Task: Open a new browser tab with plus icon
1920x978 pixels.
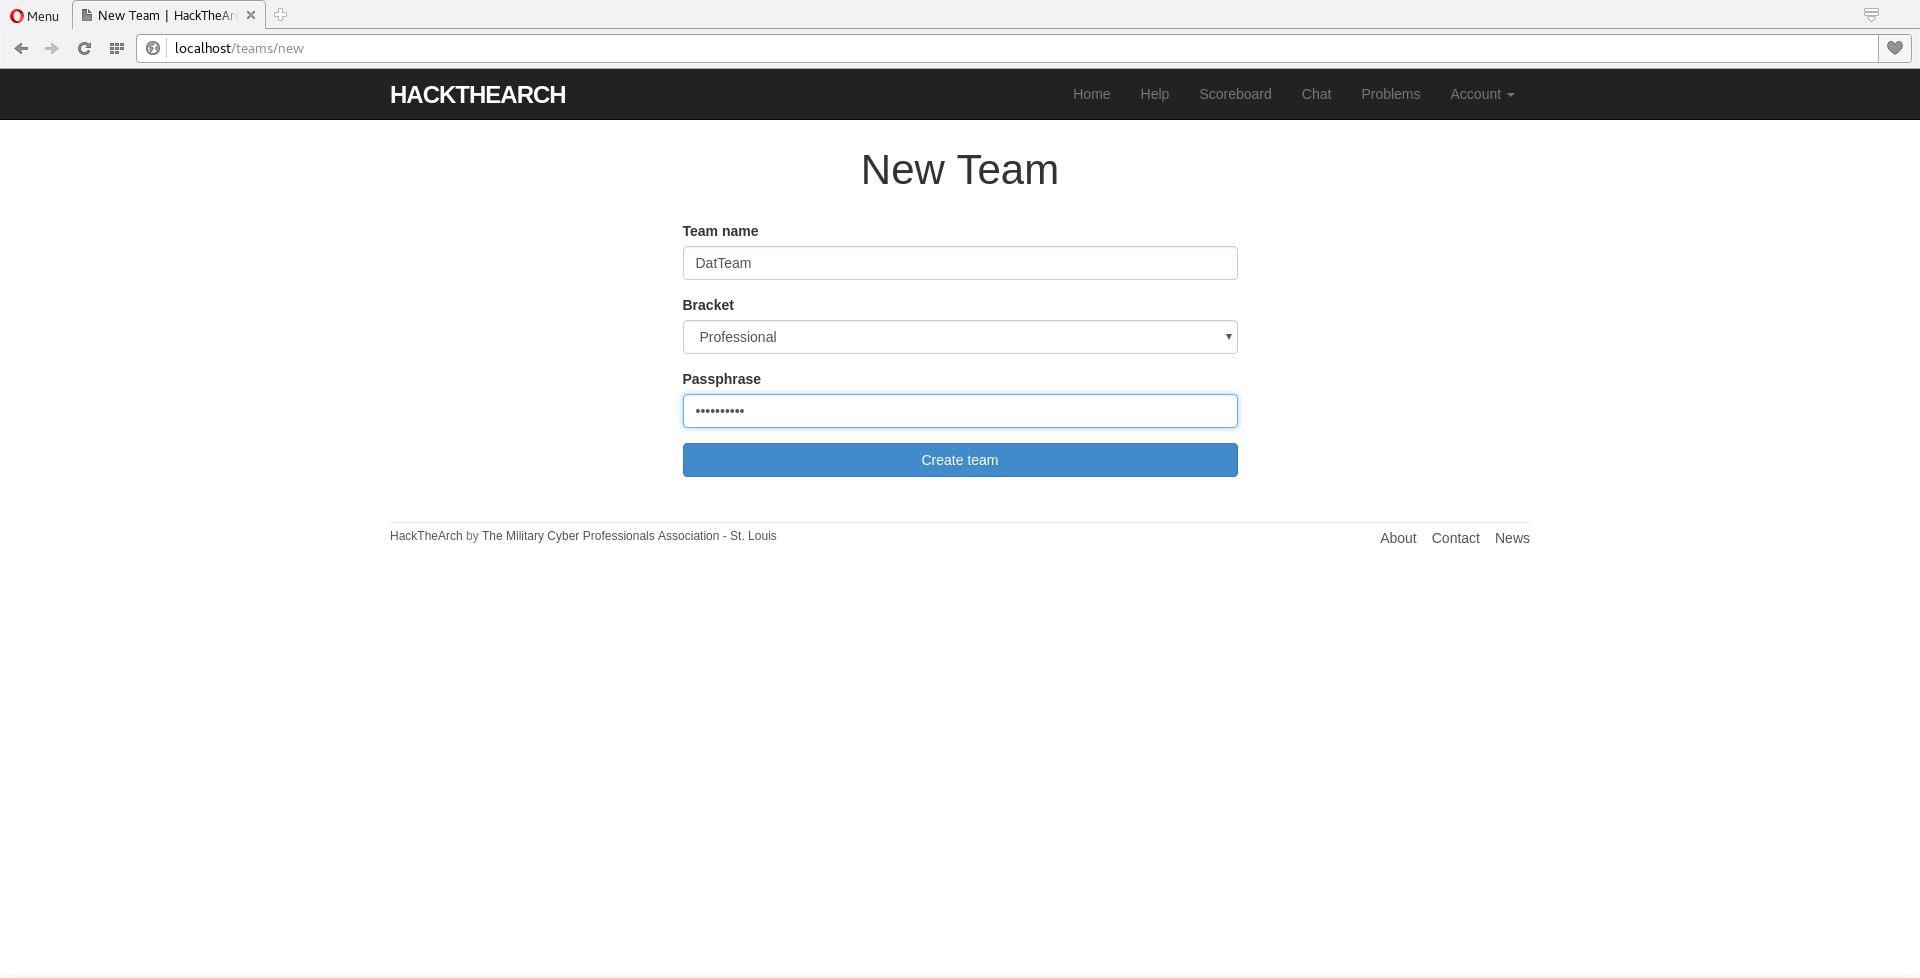Action: pyautogui.click(x=280, y=15)
